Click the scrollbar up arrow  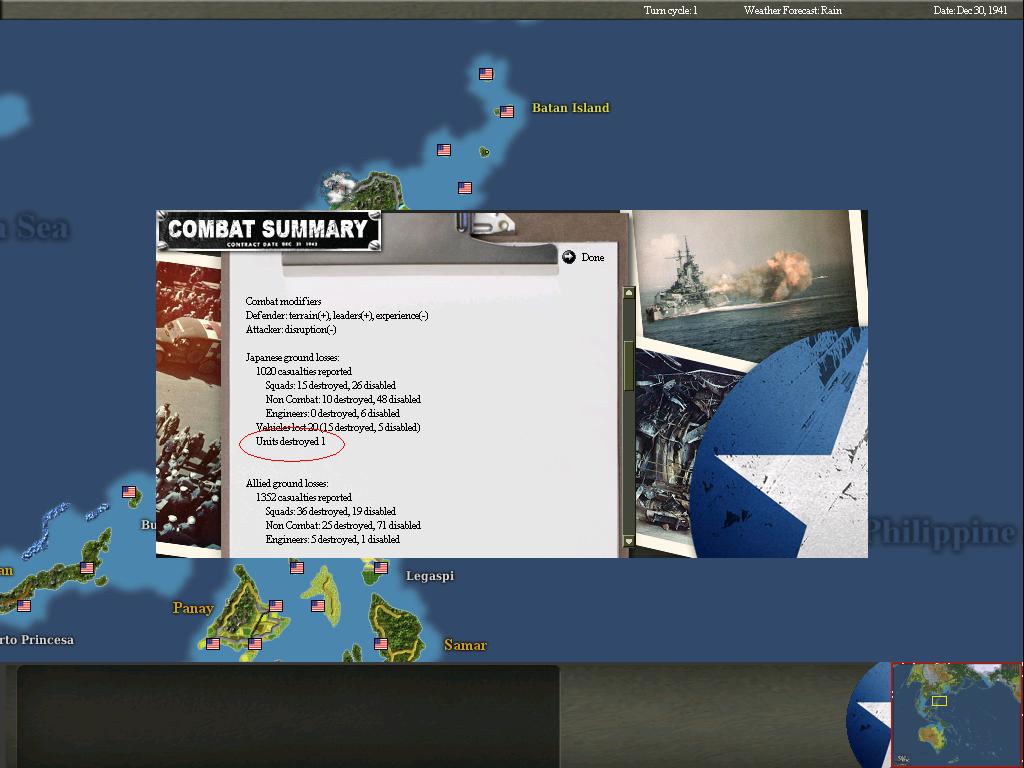pyautogui.click(x=629, y=293)
